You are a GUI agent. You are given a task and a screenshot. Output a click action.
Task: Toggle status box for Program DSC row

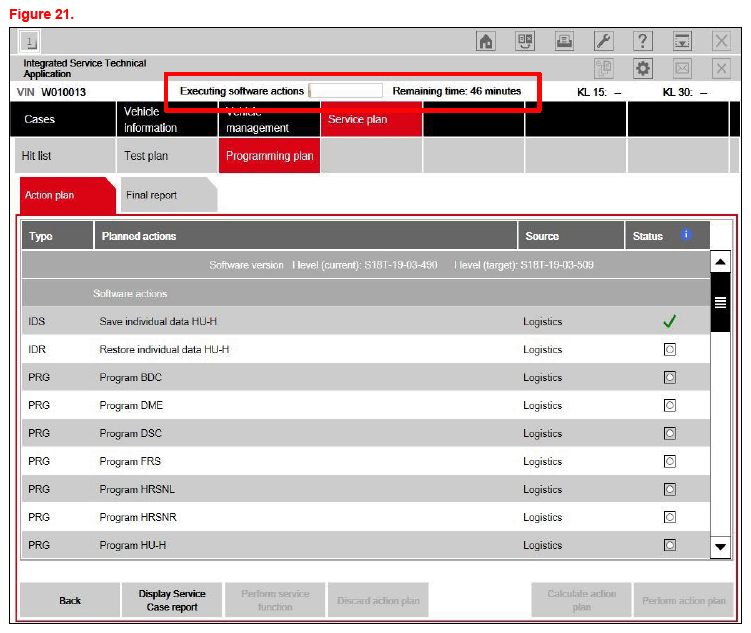pos(669,434)
